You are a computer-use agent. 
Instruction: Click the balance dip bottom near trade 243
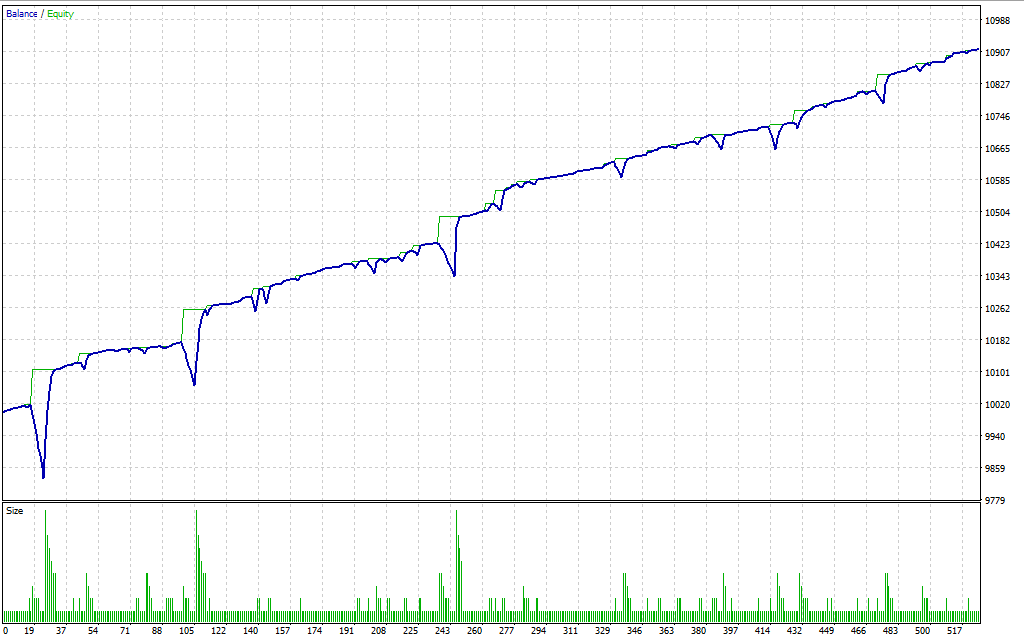[x=455, y=275]
